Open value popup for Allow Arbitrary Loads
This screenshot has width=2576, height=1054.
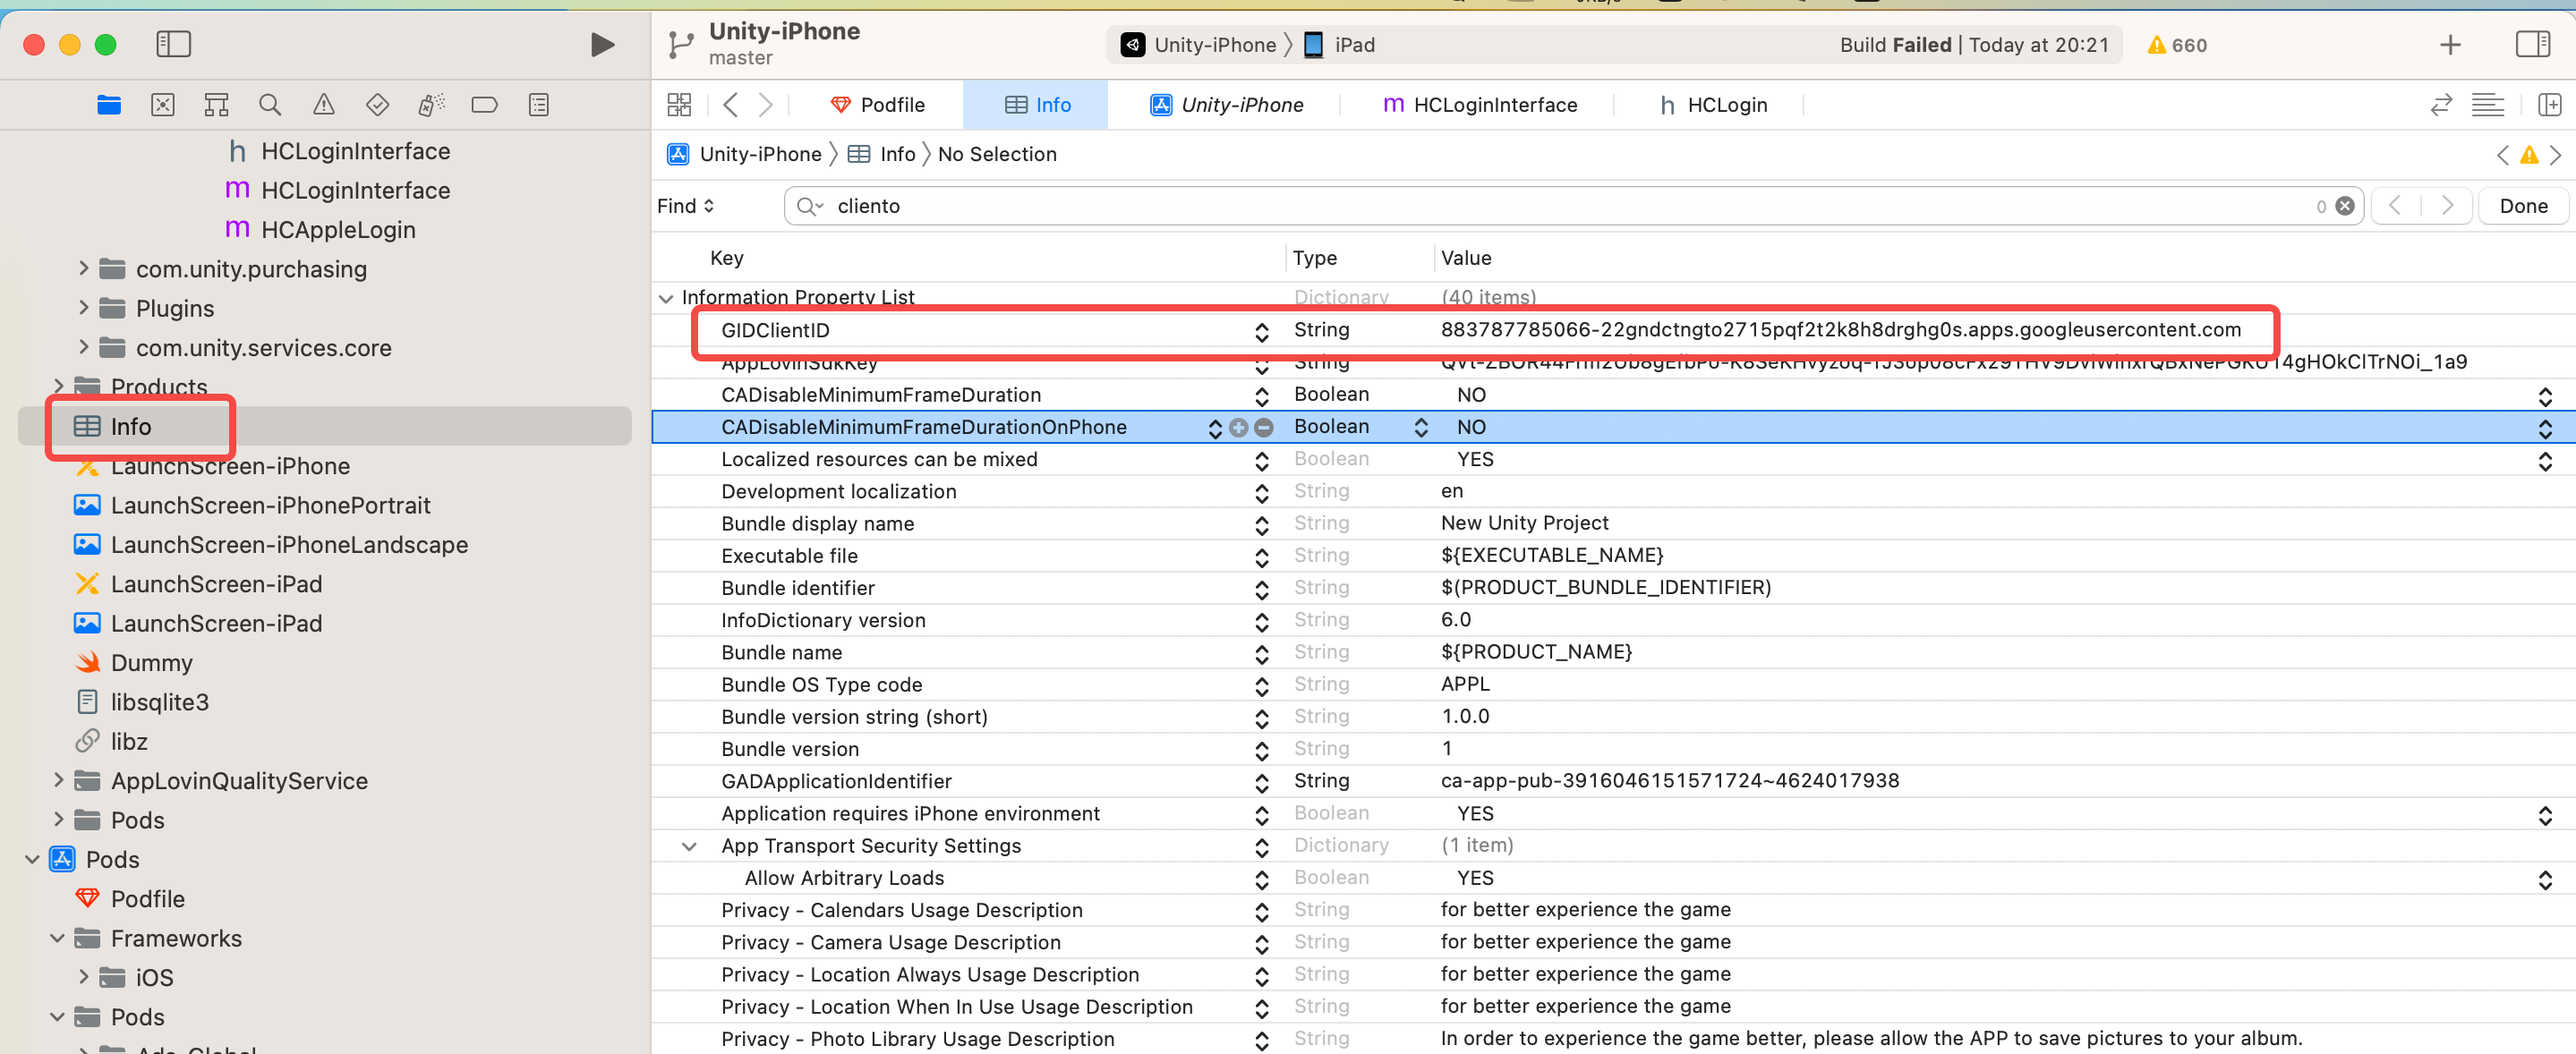(x=2545, y=879)
